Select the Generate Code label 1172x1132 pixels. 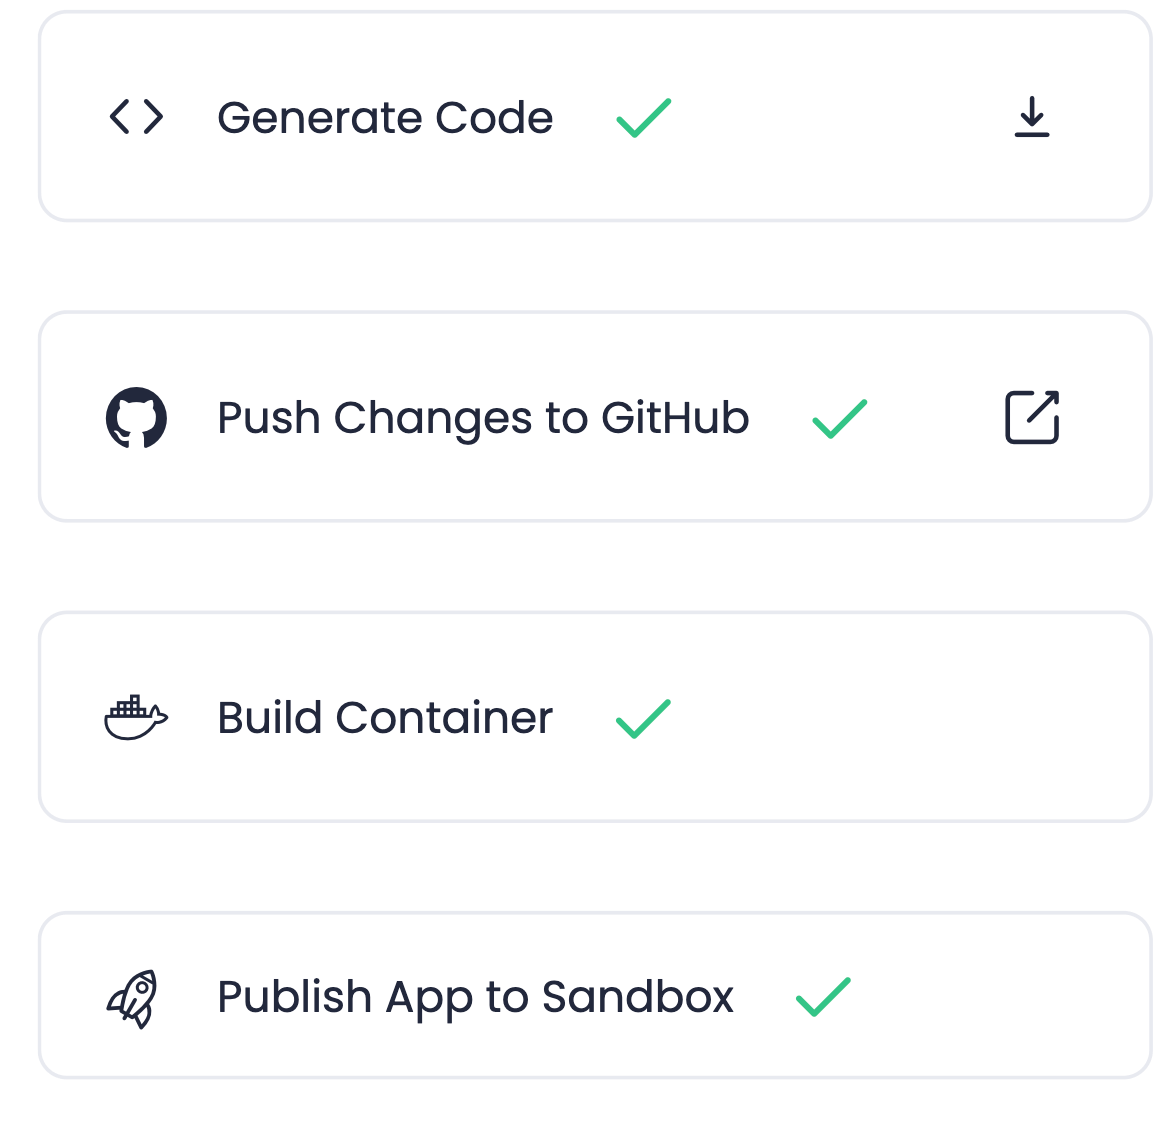[x=385, y=118]
